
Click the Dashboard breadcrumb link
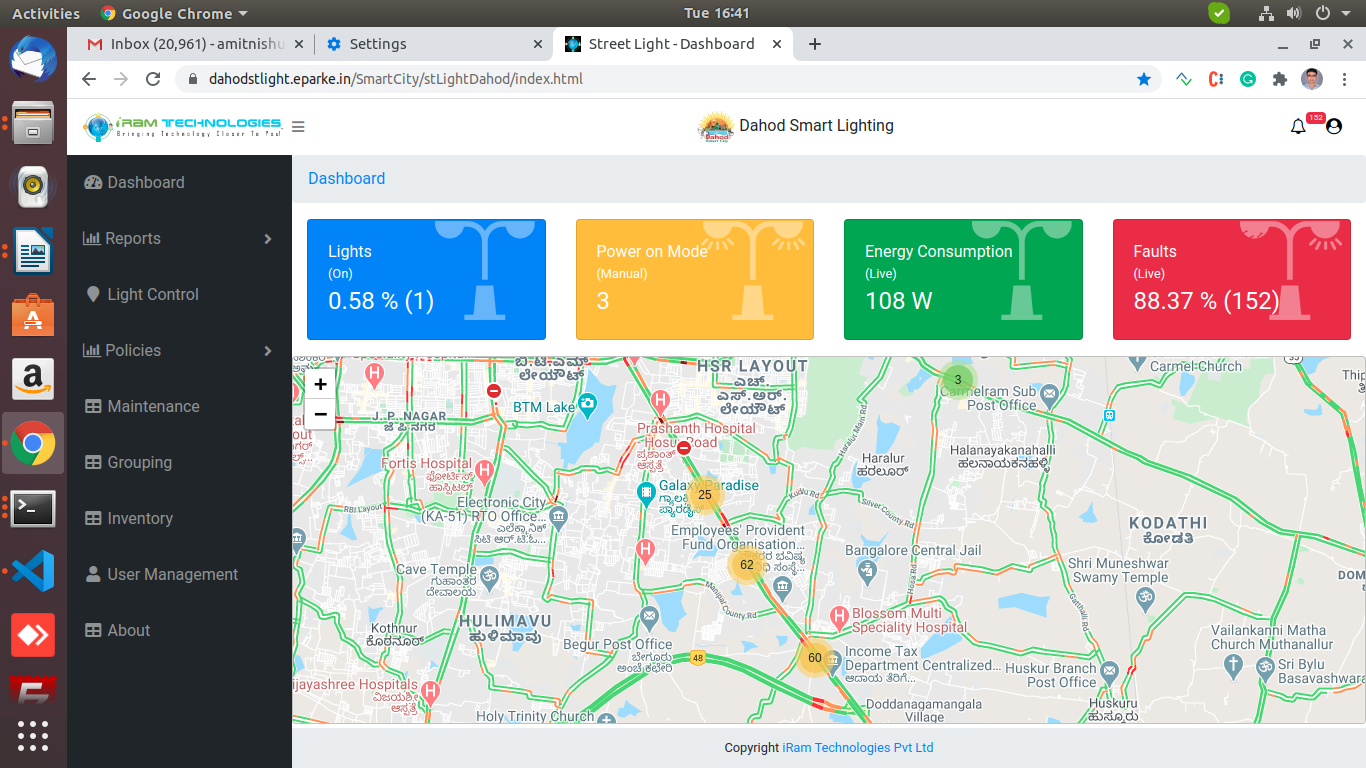[x=346, y=178]
